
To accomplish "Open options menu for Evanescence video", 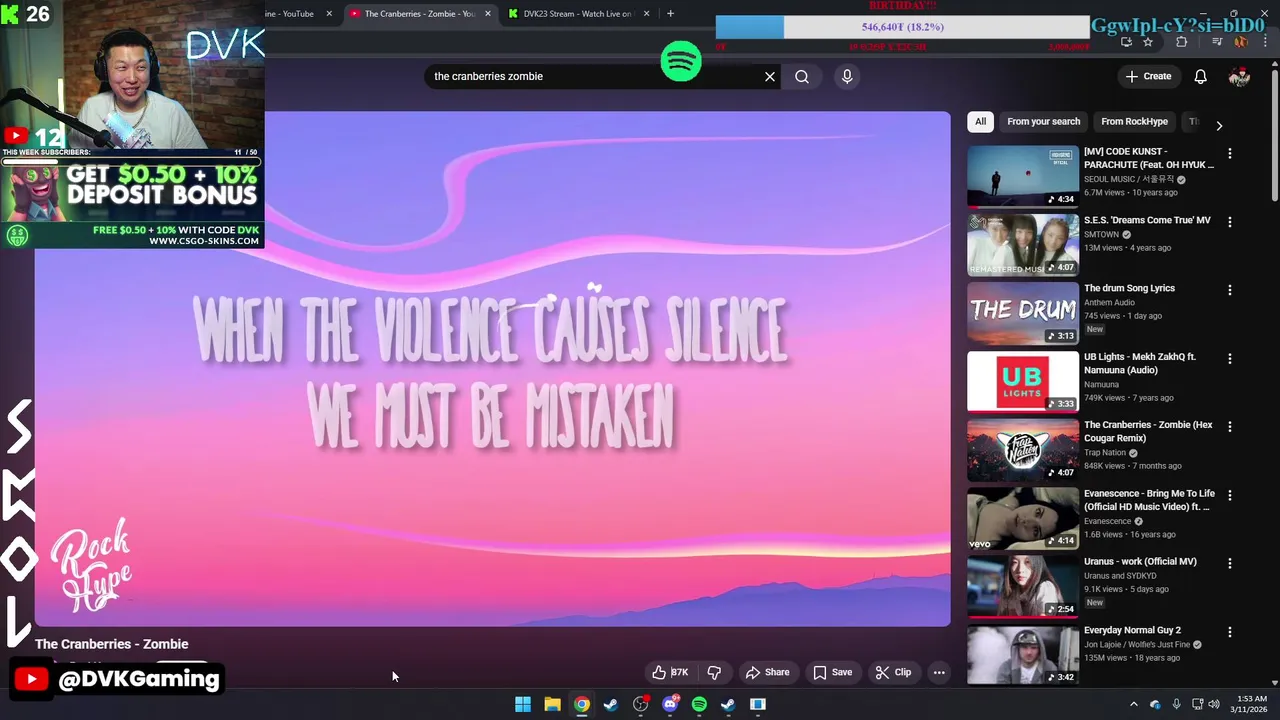I will click(x=1230, y=495).
